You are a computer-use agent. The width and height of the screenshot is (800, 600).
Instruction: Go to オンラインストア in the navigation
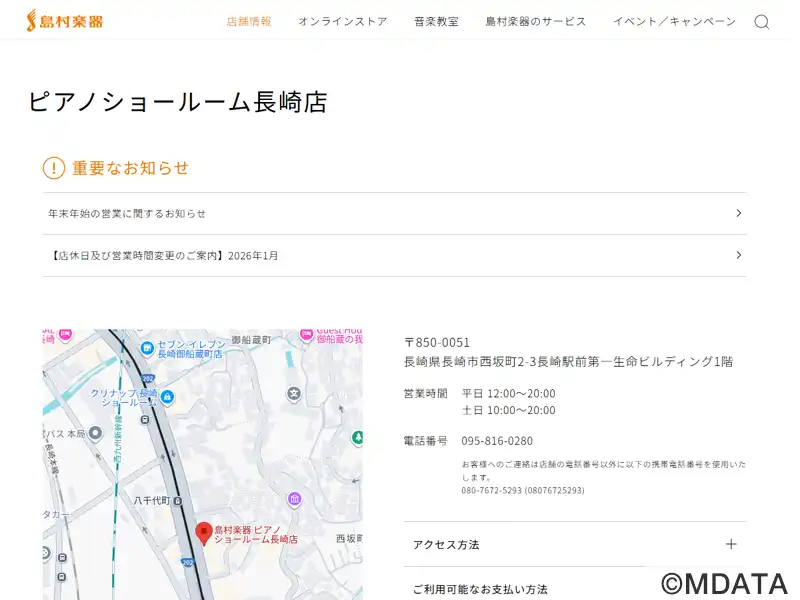pos(342,22)
